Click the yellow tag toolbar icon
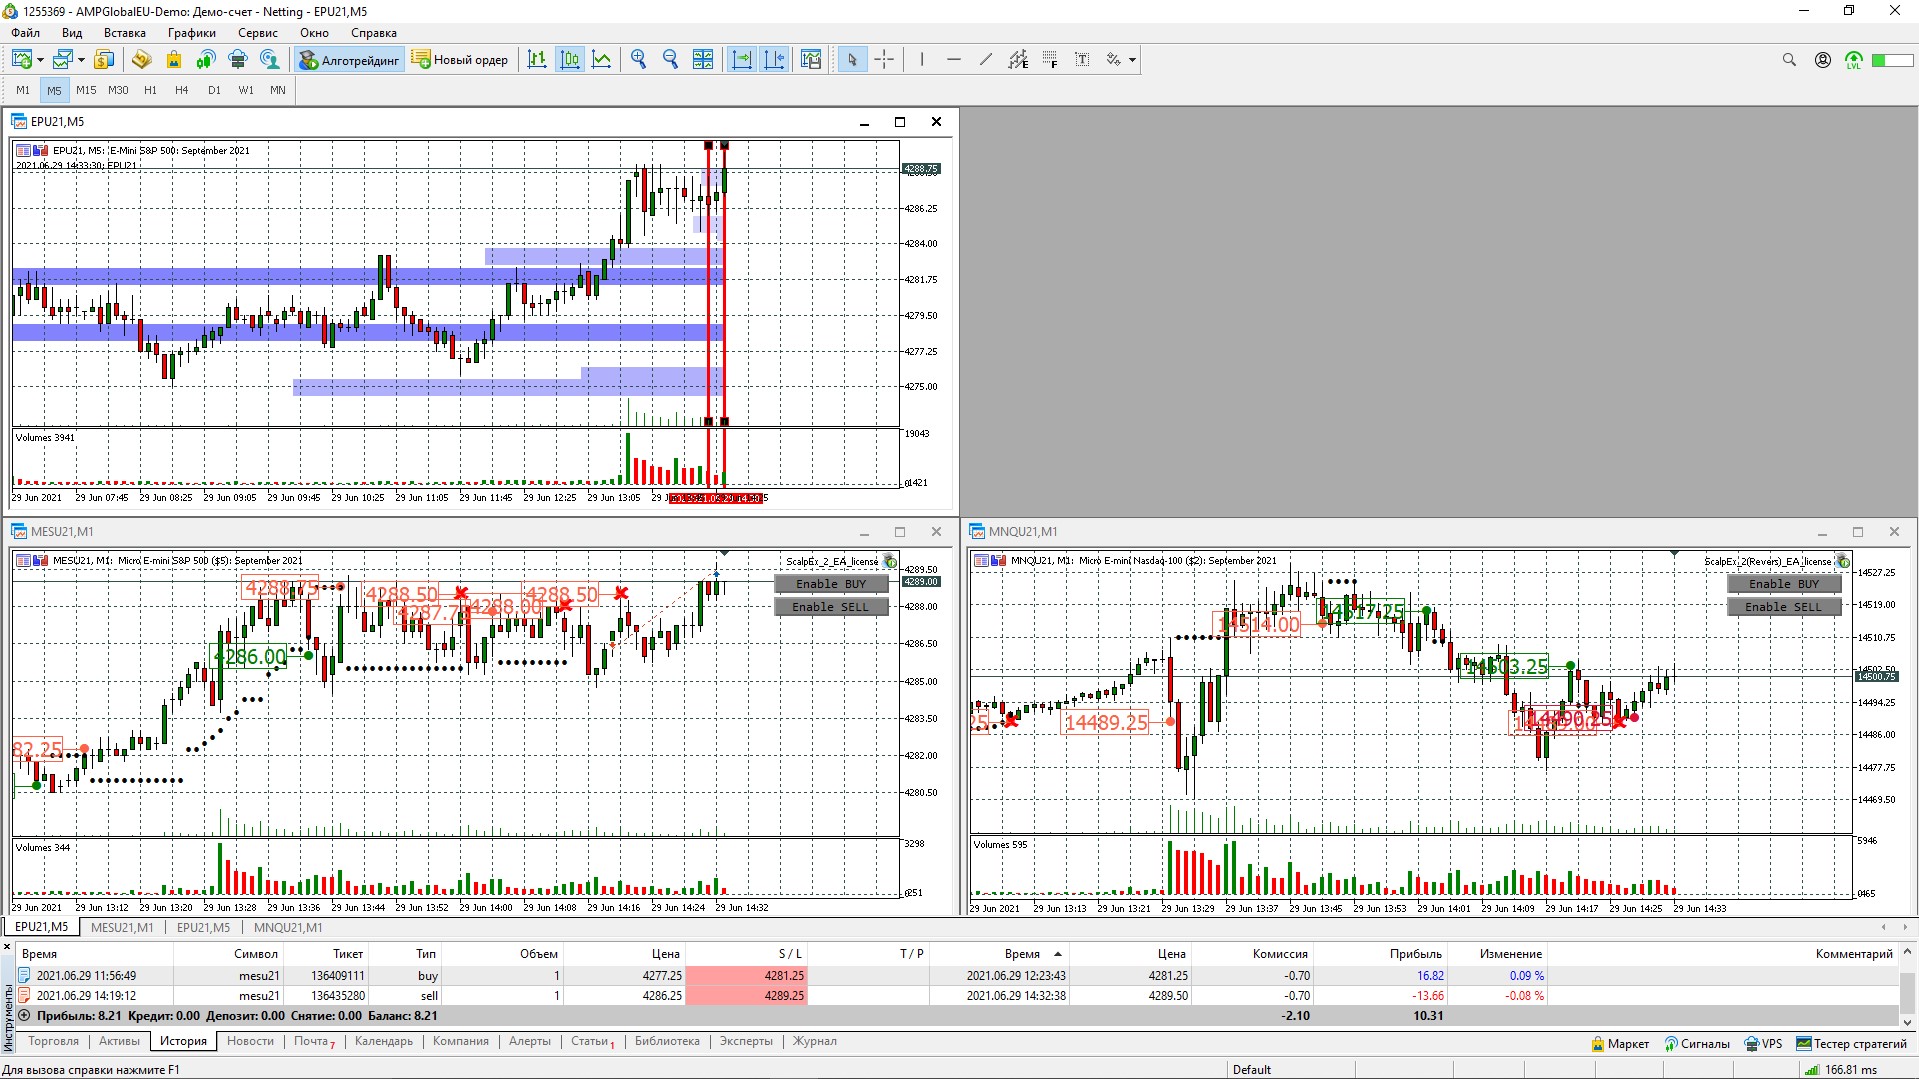 [x=141, y=60]
